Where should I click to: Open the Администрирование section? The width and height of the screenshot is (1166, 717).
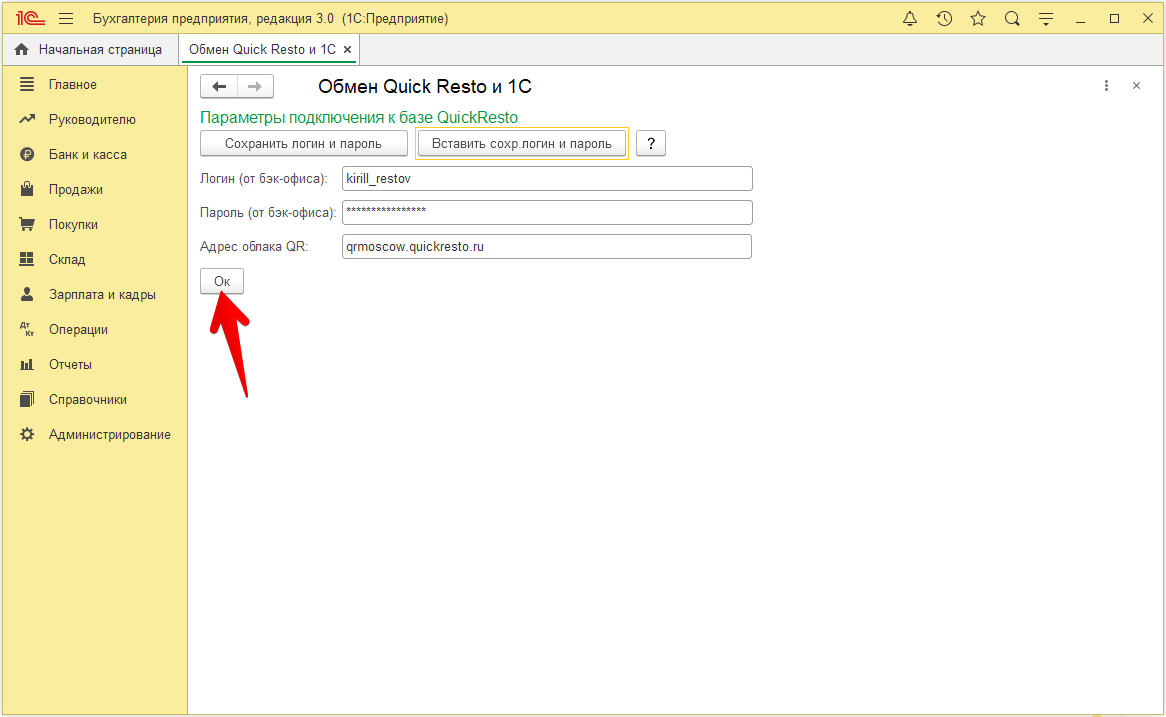(109, 434)
